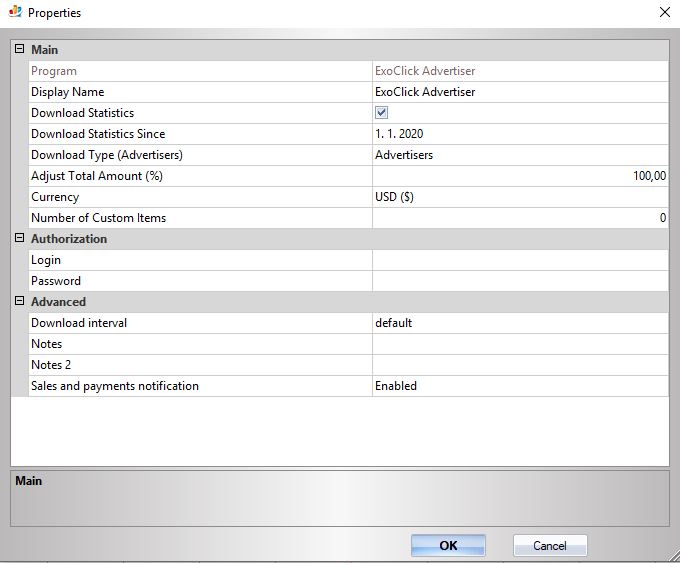The width and height of the screenshot is (680, 563).
Task: Click the Advanced category header text
Action: [59, 302]
